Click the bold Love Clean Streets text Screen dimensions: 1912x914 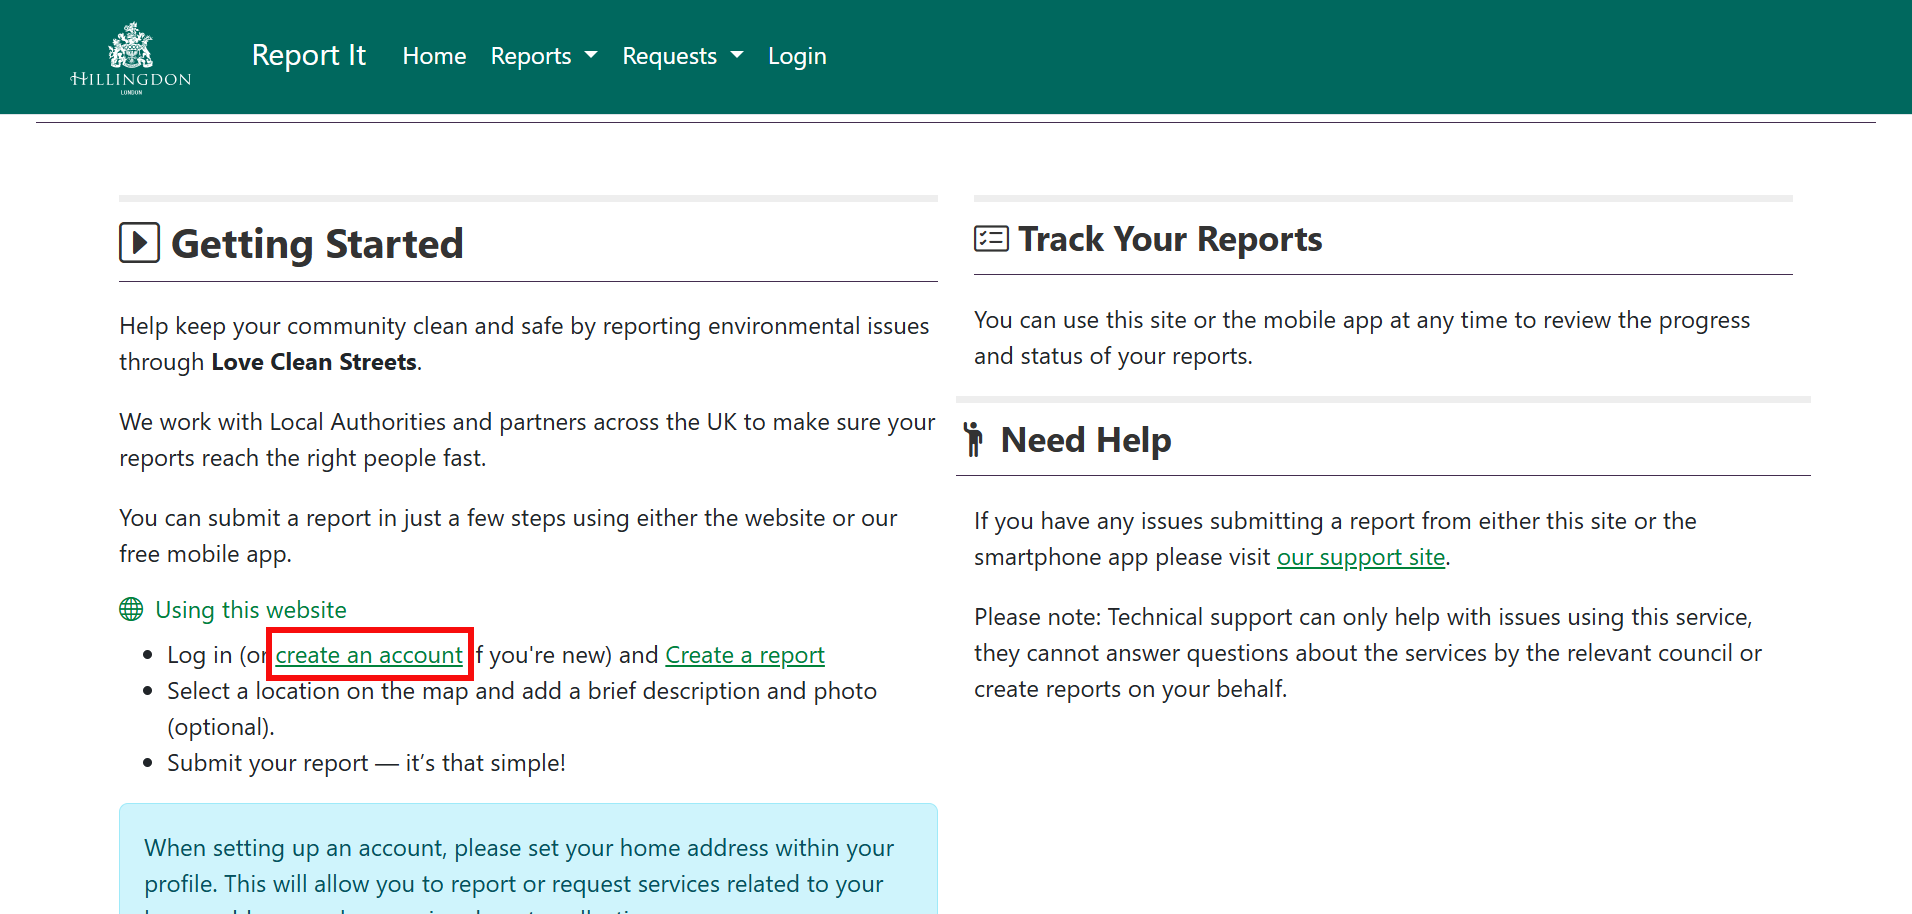[314, 362]
